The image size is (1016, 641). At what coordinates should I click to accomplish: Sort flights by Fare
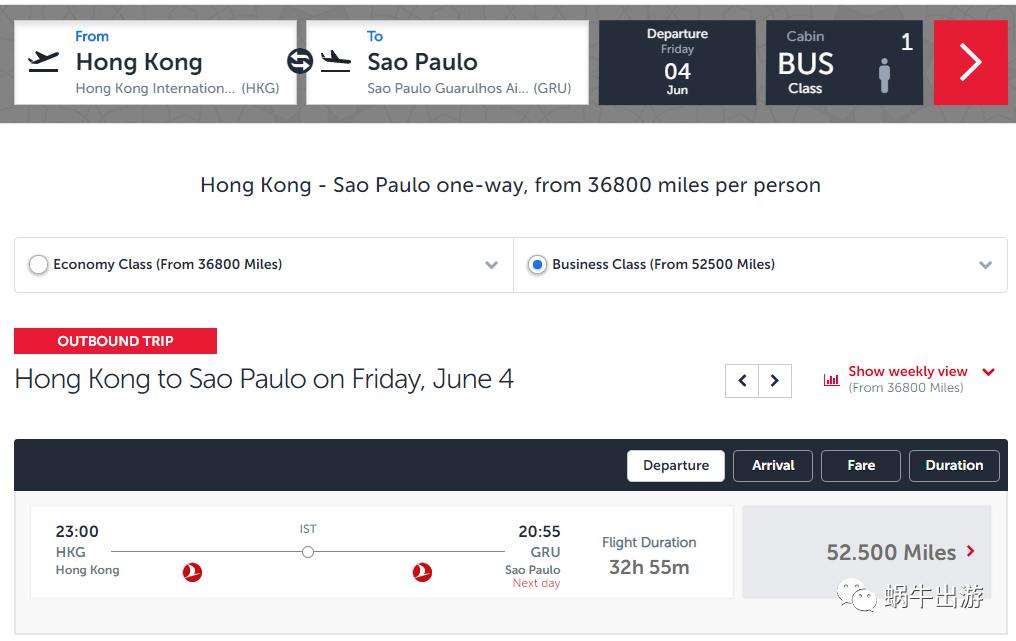[860, 466]
